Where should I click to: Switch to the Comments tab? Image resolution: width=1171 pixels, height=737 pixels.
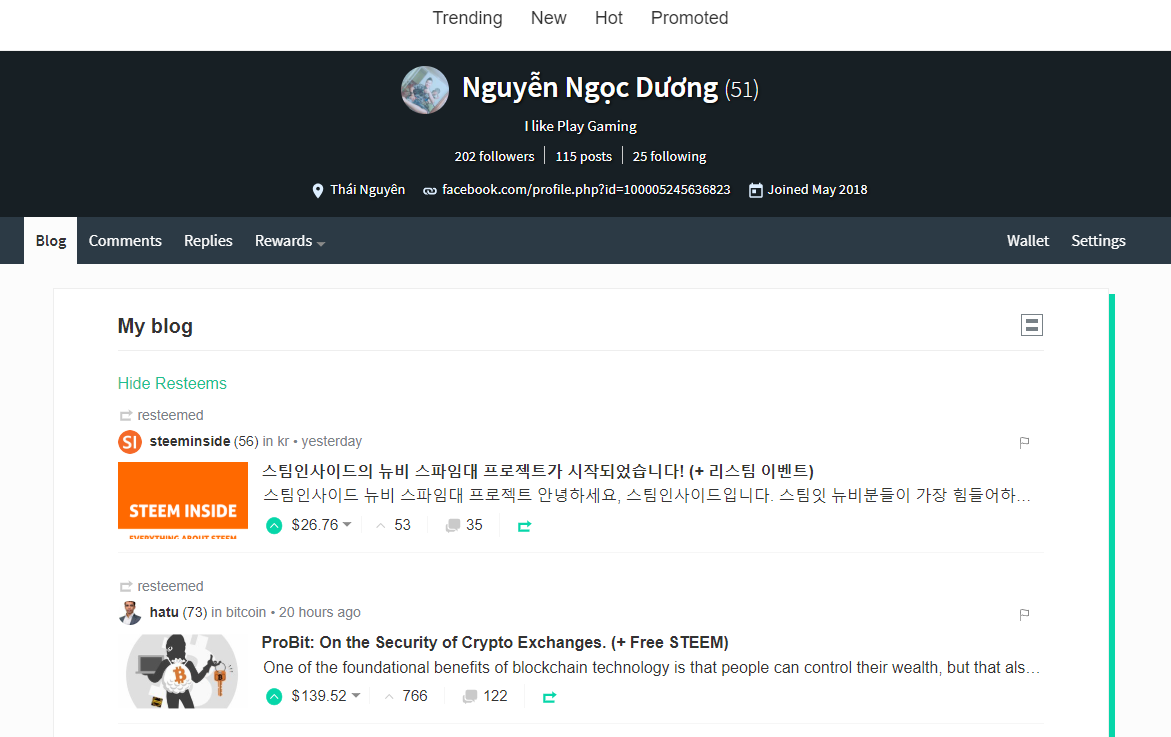coord(125,240)
